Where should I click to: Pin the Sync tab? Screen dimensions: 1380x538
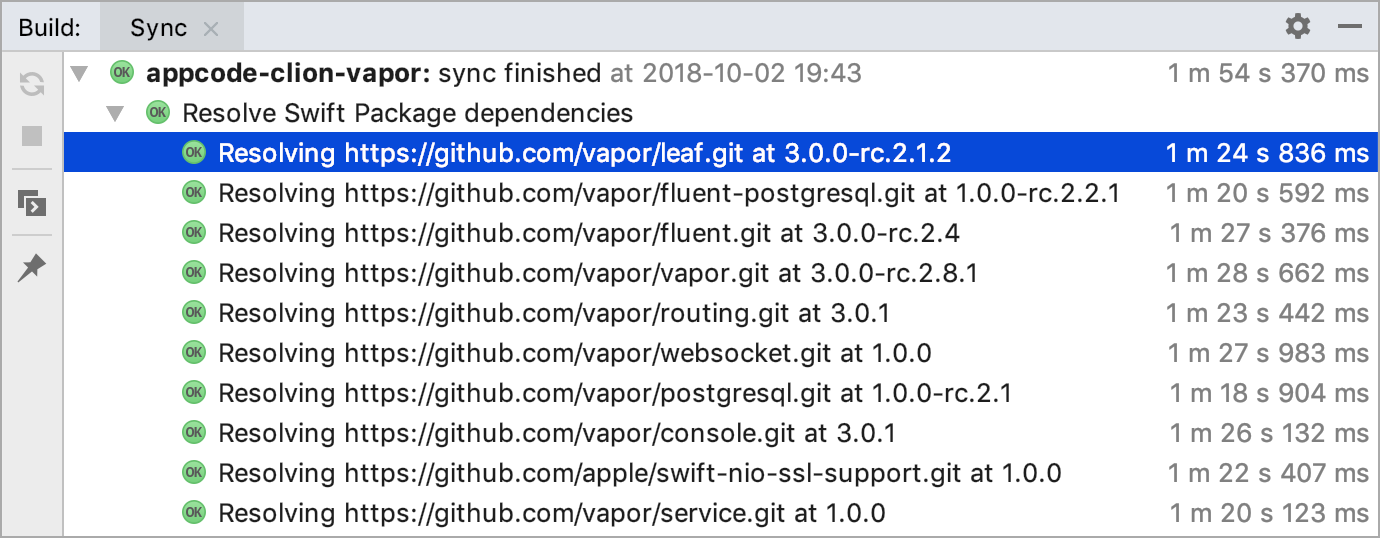pyautogui.click(x=32, y=267)
